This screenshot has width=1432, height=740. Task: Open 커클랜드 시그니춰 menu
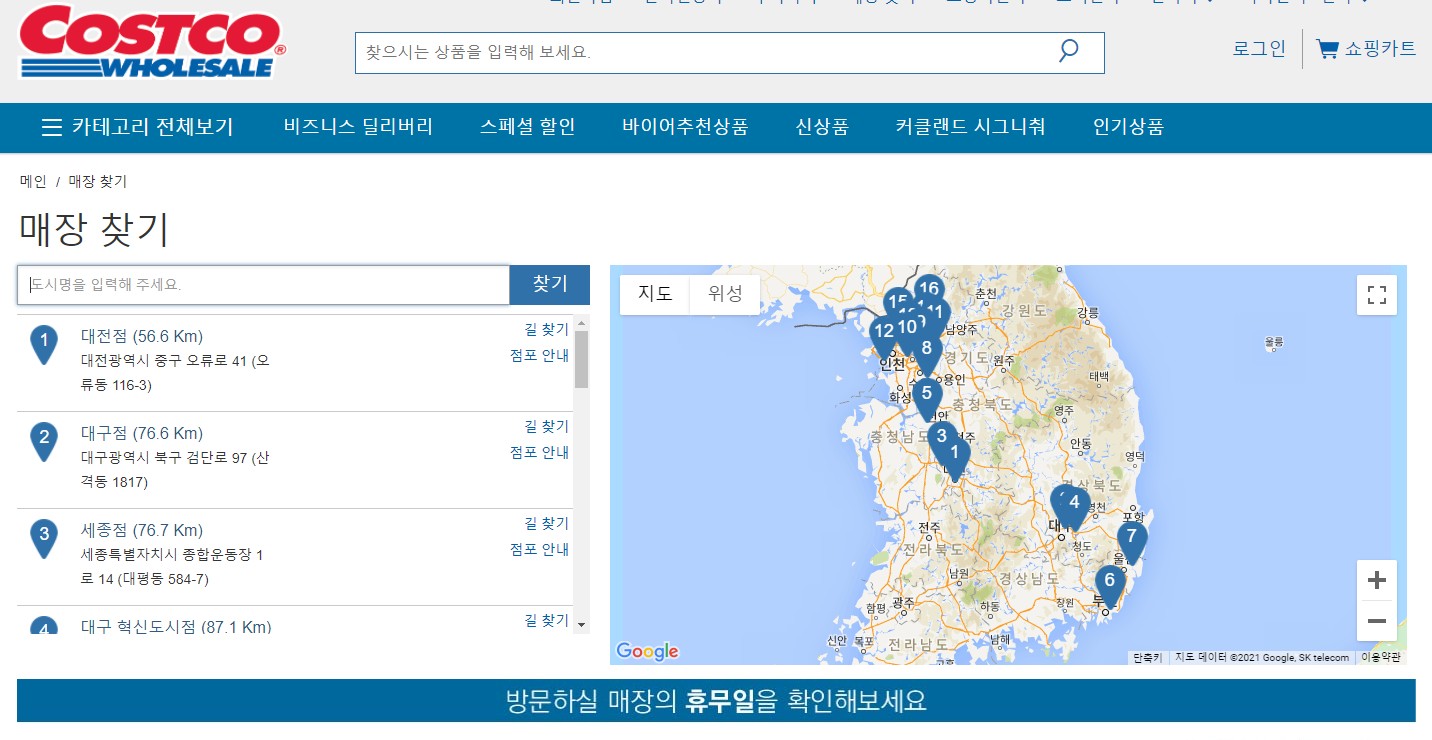pos(970,127)
